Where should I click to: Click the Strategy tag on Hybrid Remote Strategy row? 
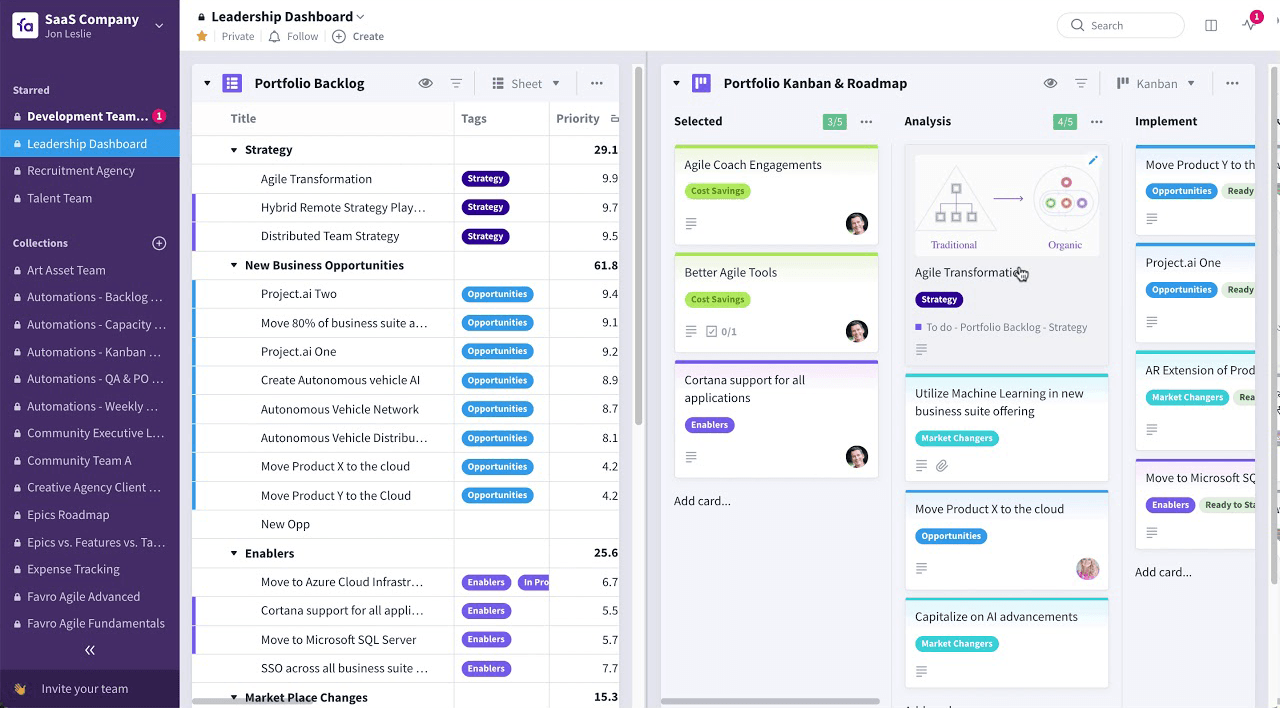[485, 207]
